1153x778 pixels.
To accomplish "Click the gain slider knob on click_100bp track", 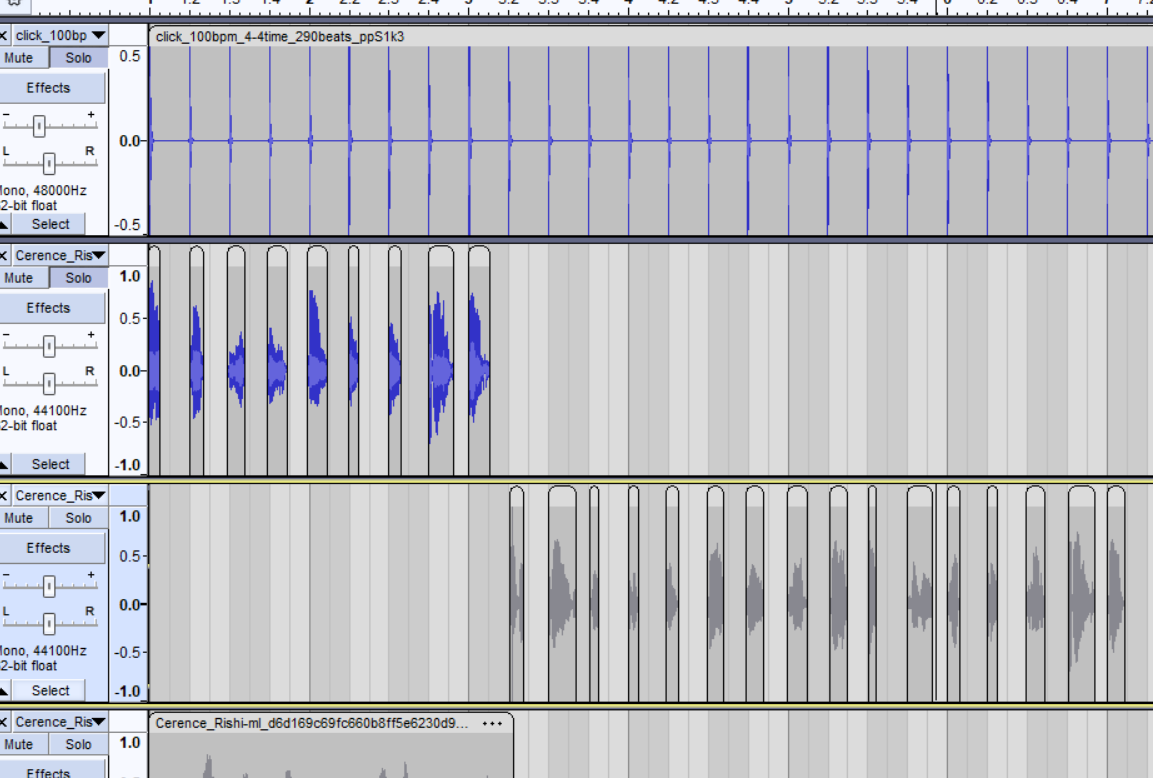I will (x=39, y=126).
